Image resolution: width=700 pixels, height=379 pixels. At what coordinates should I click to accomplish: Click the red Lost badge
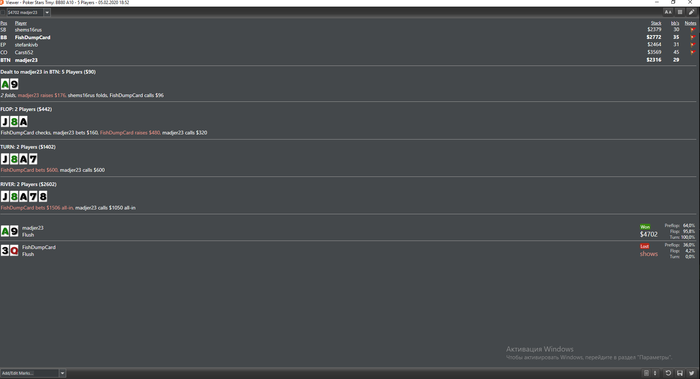tap(644, 246)
